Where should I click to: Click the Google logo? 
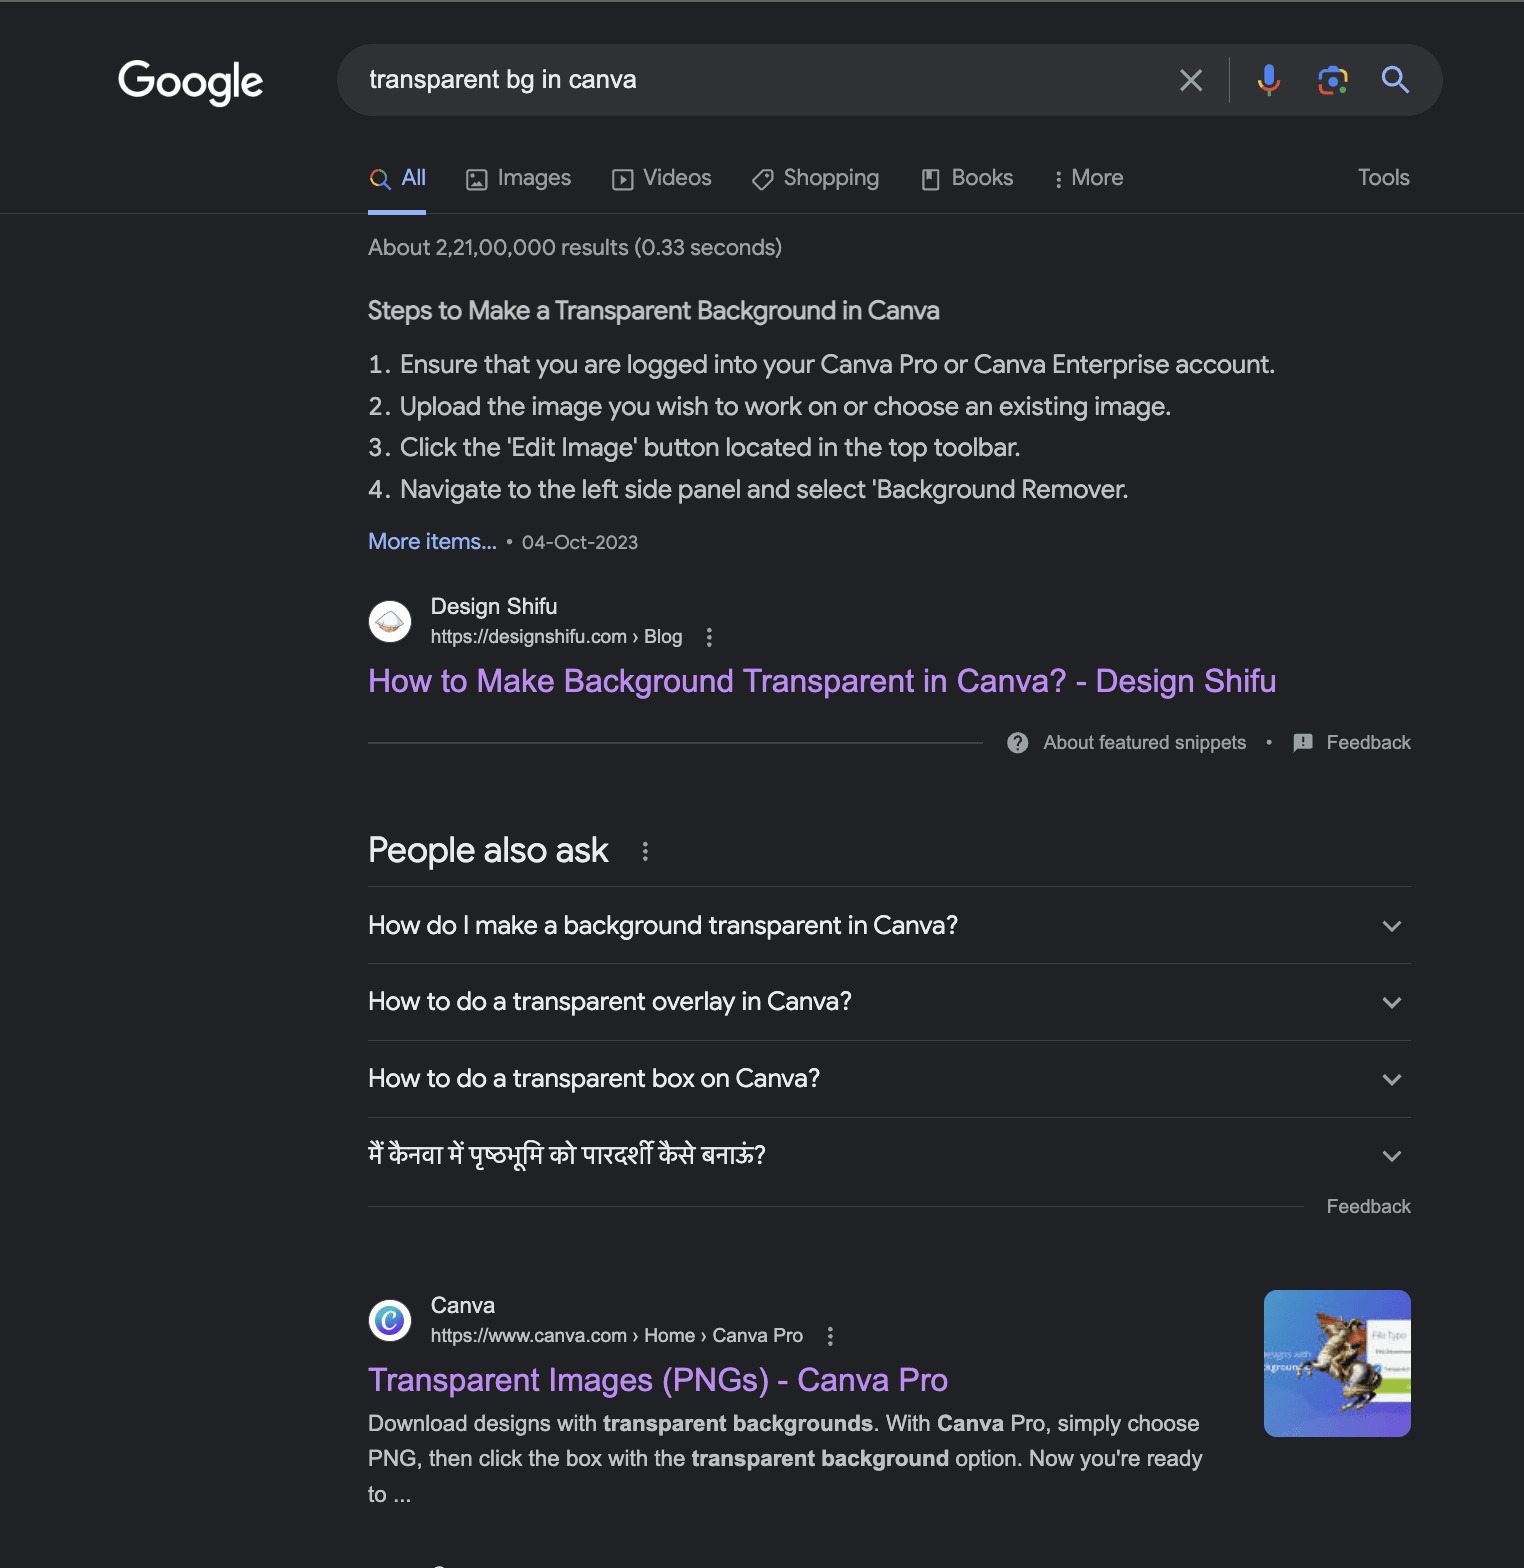190,81
